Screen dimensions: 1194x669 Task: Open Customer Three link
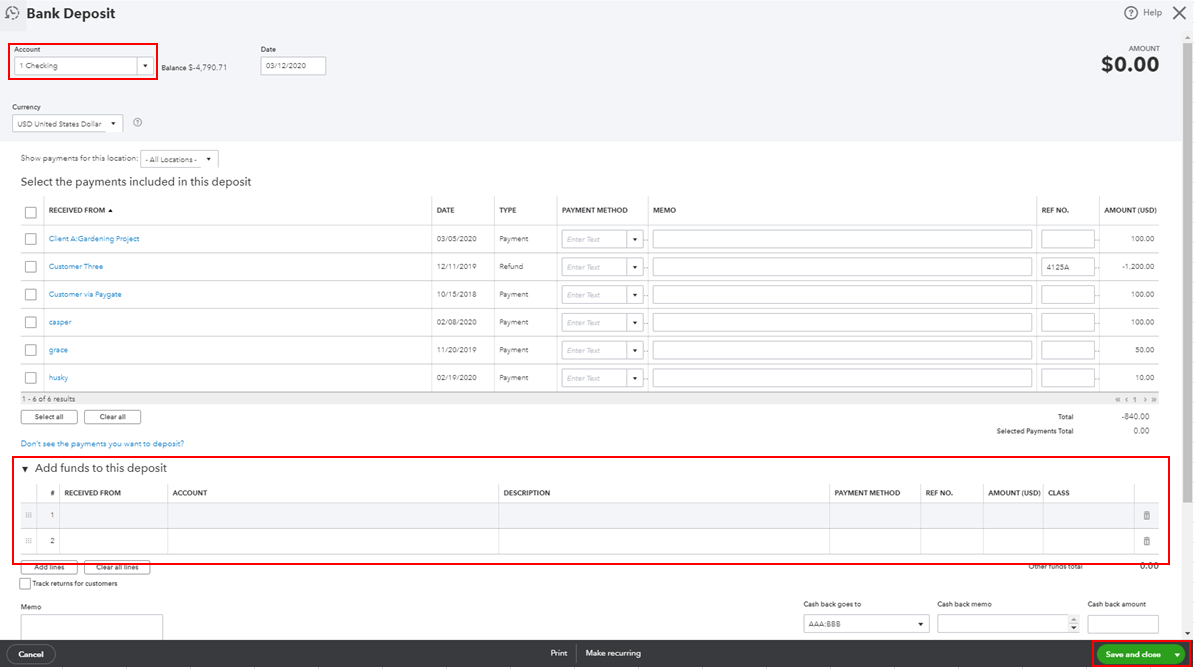(x=75, y=267)
